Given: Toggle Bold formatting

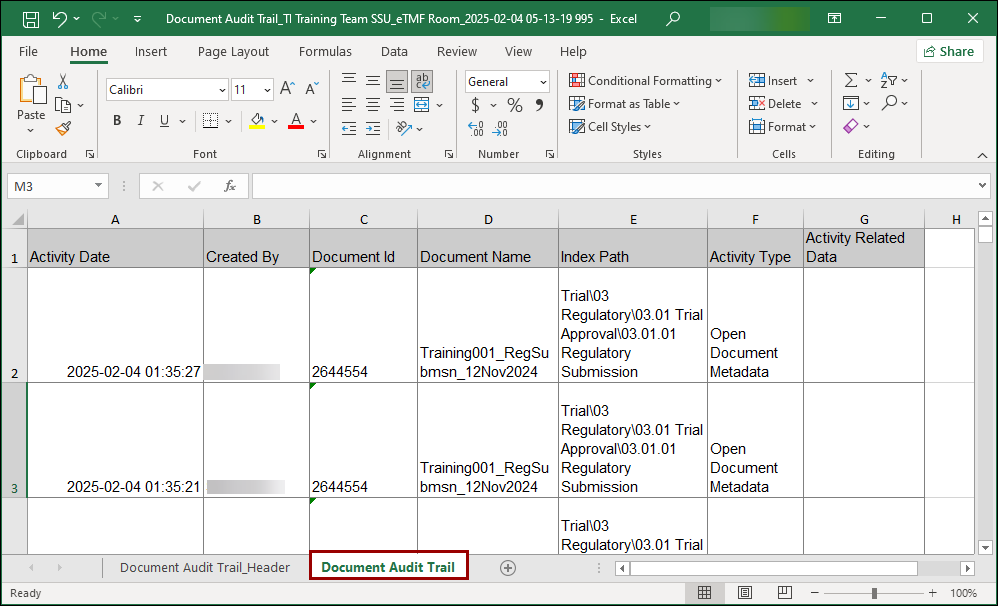Looking at the screenshot, I should 116,121.
